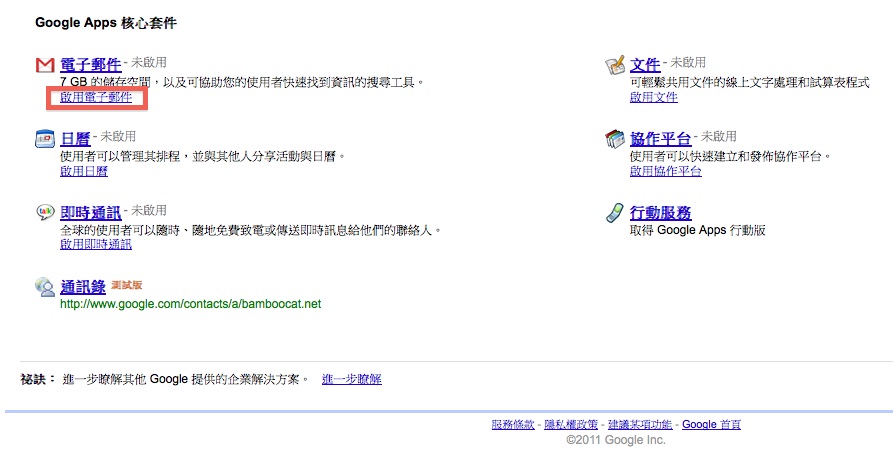Activate the 啟用文件 link
Image resolution: width=893 pixels, height=453 pixels.
click(x=653, y=97)
